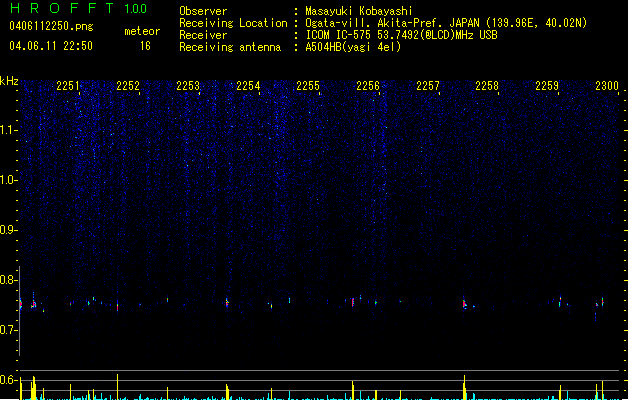Click the receiver text ICOM IC-575
The width and height of the screenshot is (629, 400).
[338, 35]
